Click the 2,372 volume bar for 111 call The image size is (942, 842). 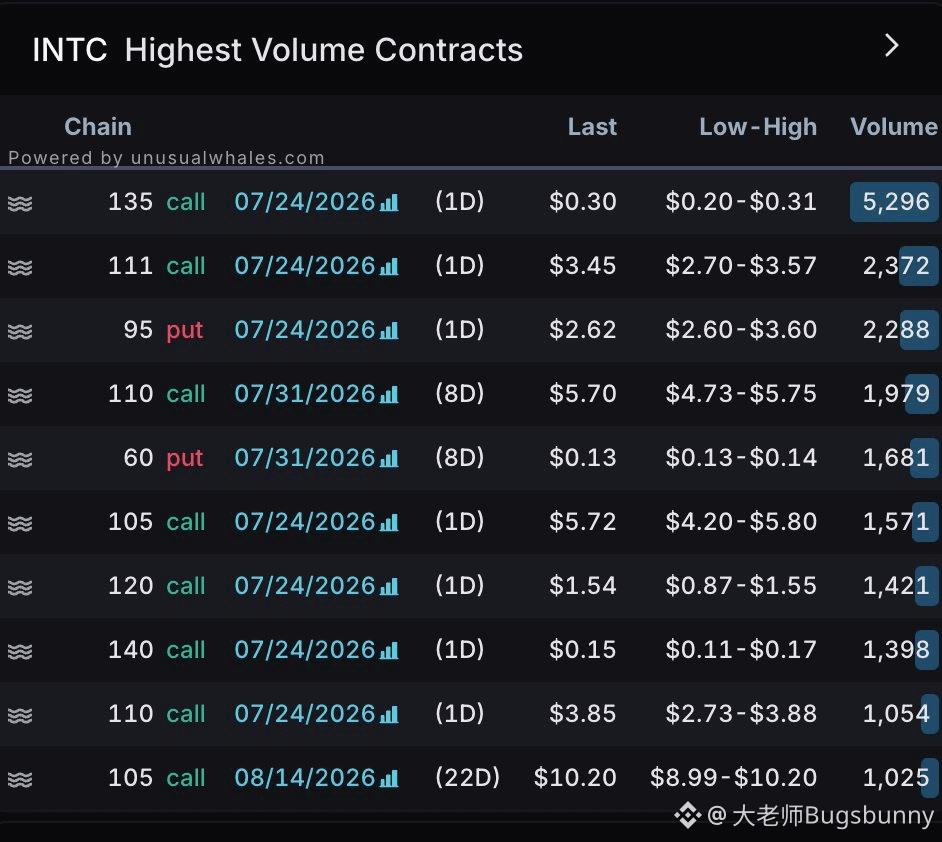click(919, 266)
